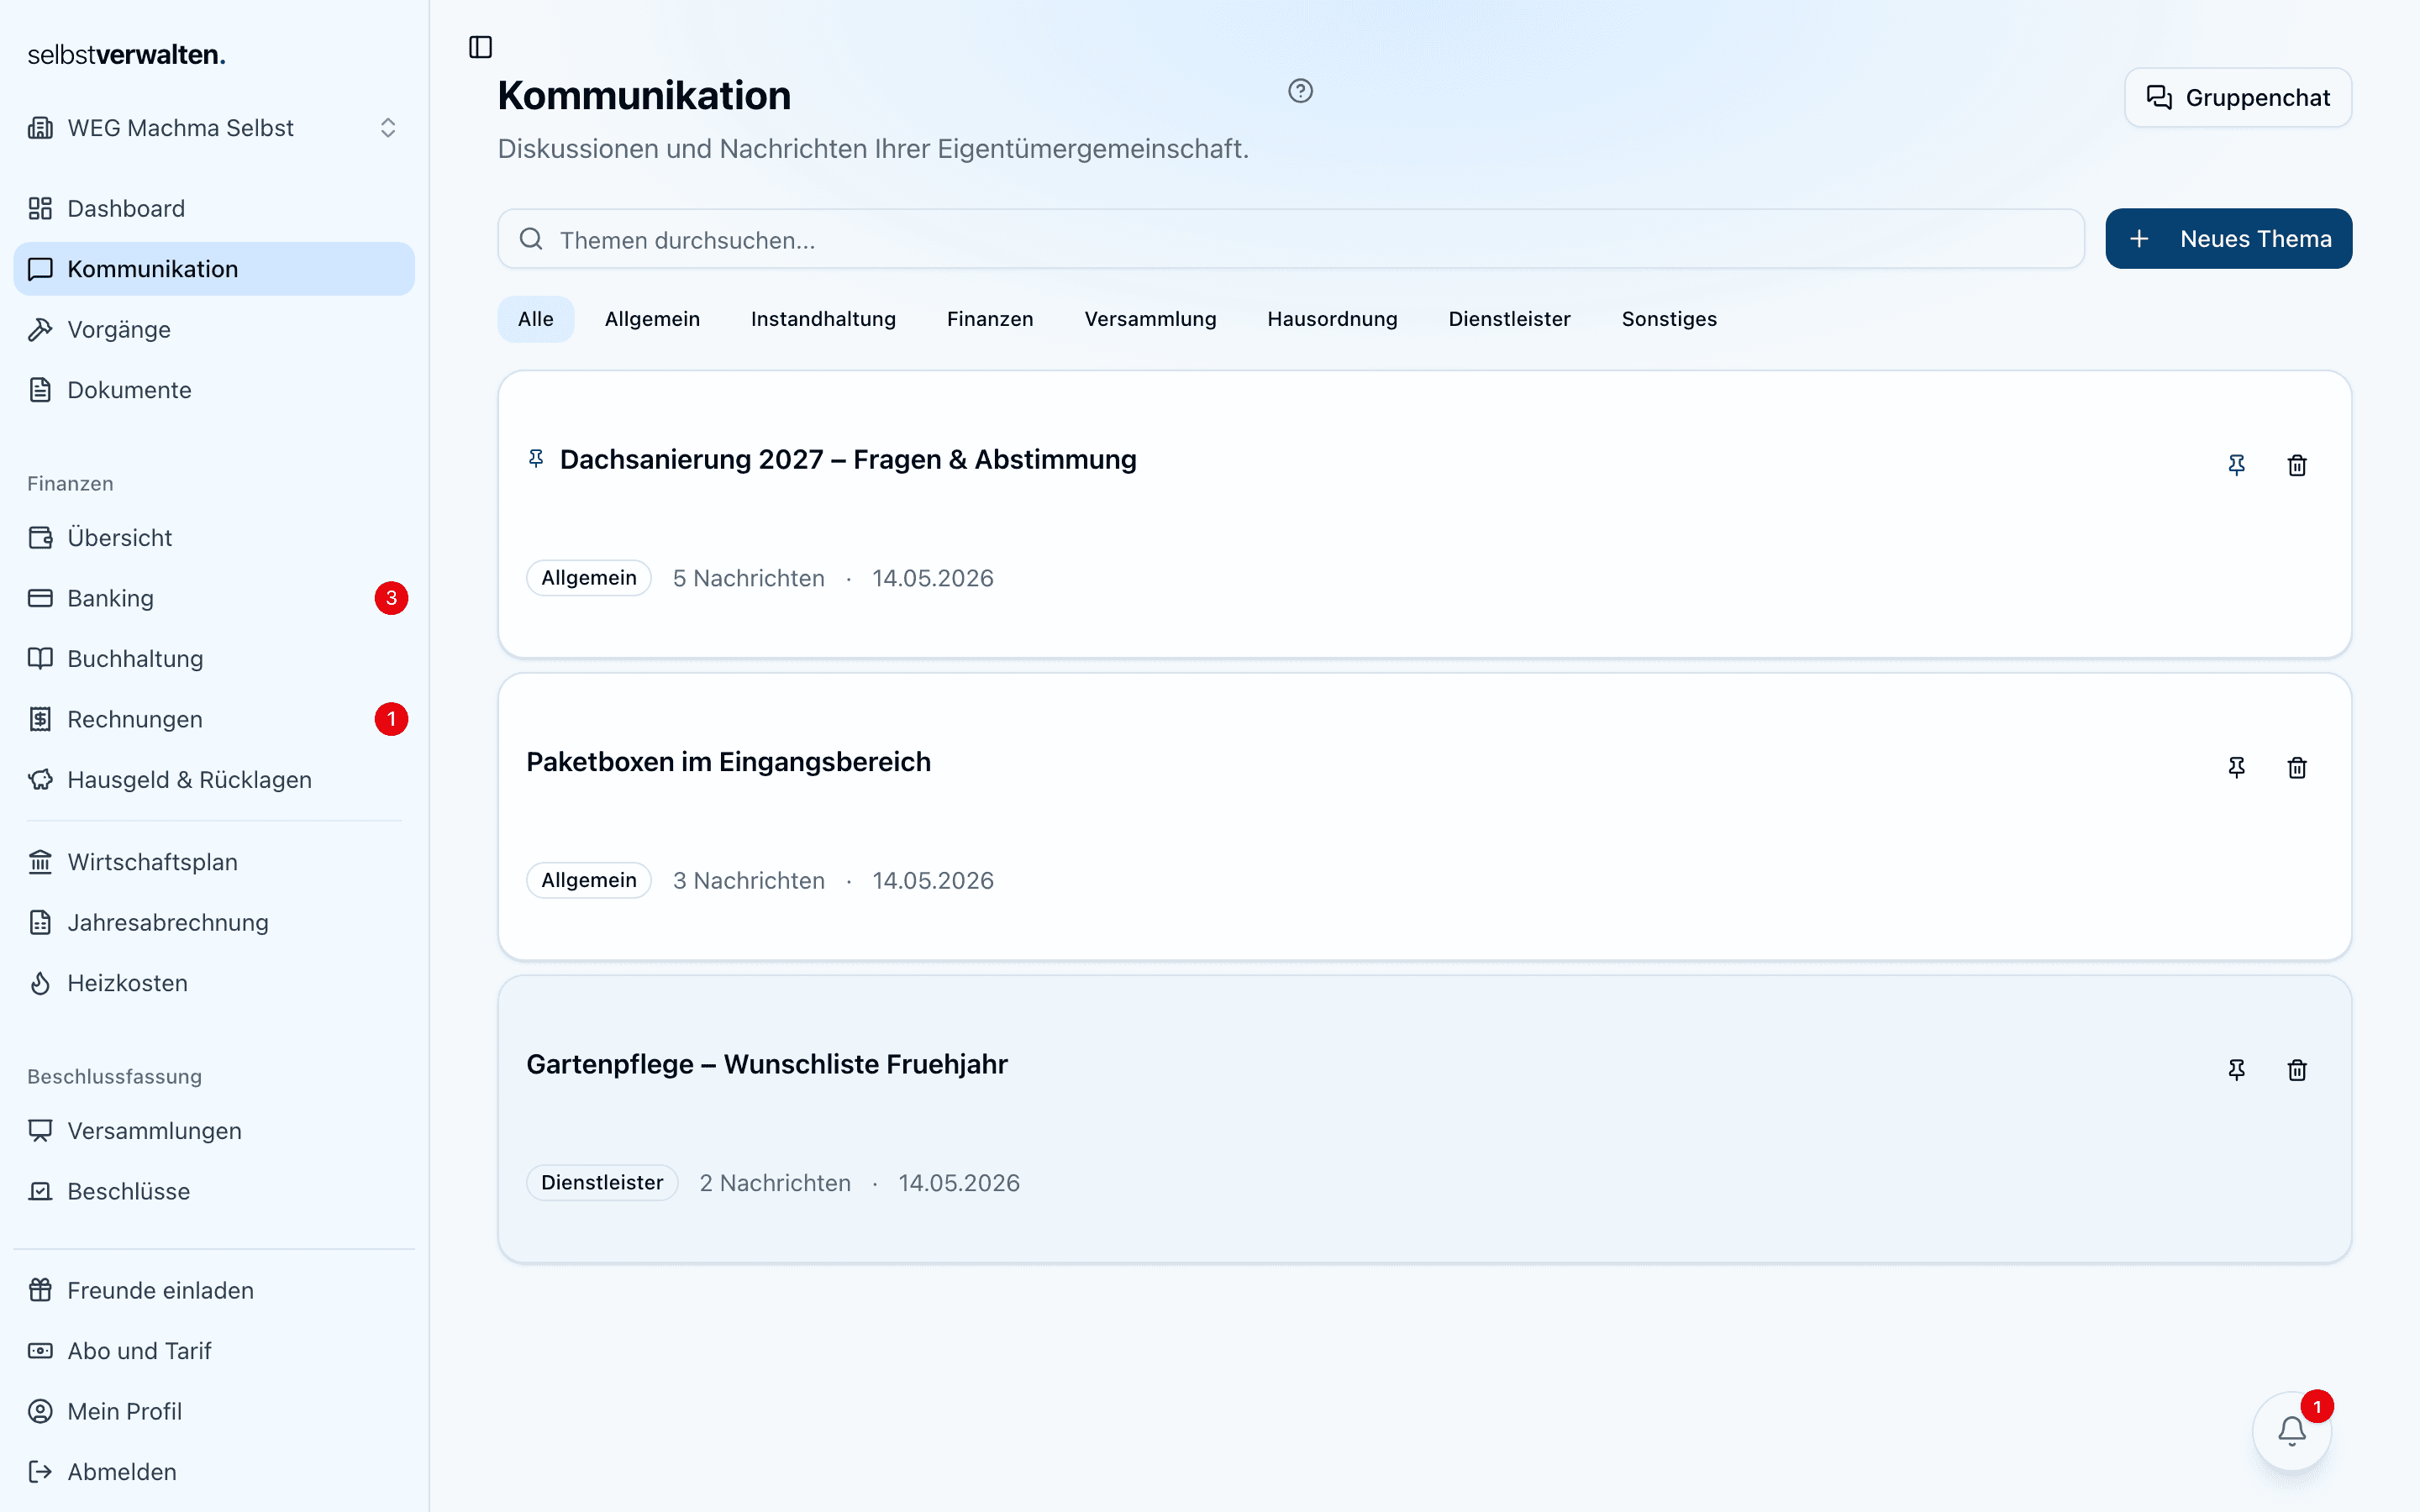This screenshot has height=1512, width=2420.
Task: Select Kommunikation in the sidebar
Action: (214, 269)
